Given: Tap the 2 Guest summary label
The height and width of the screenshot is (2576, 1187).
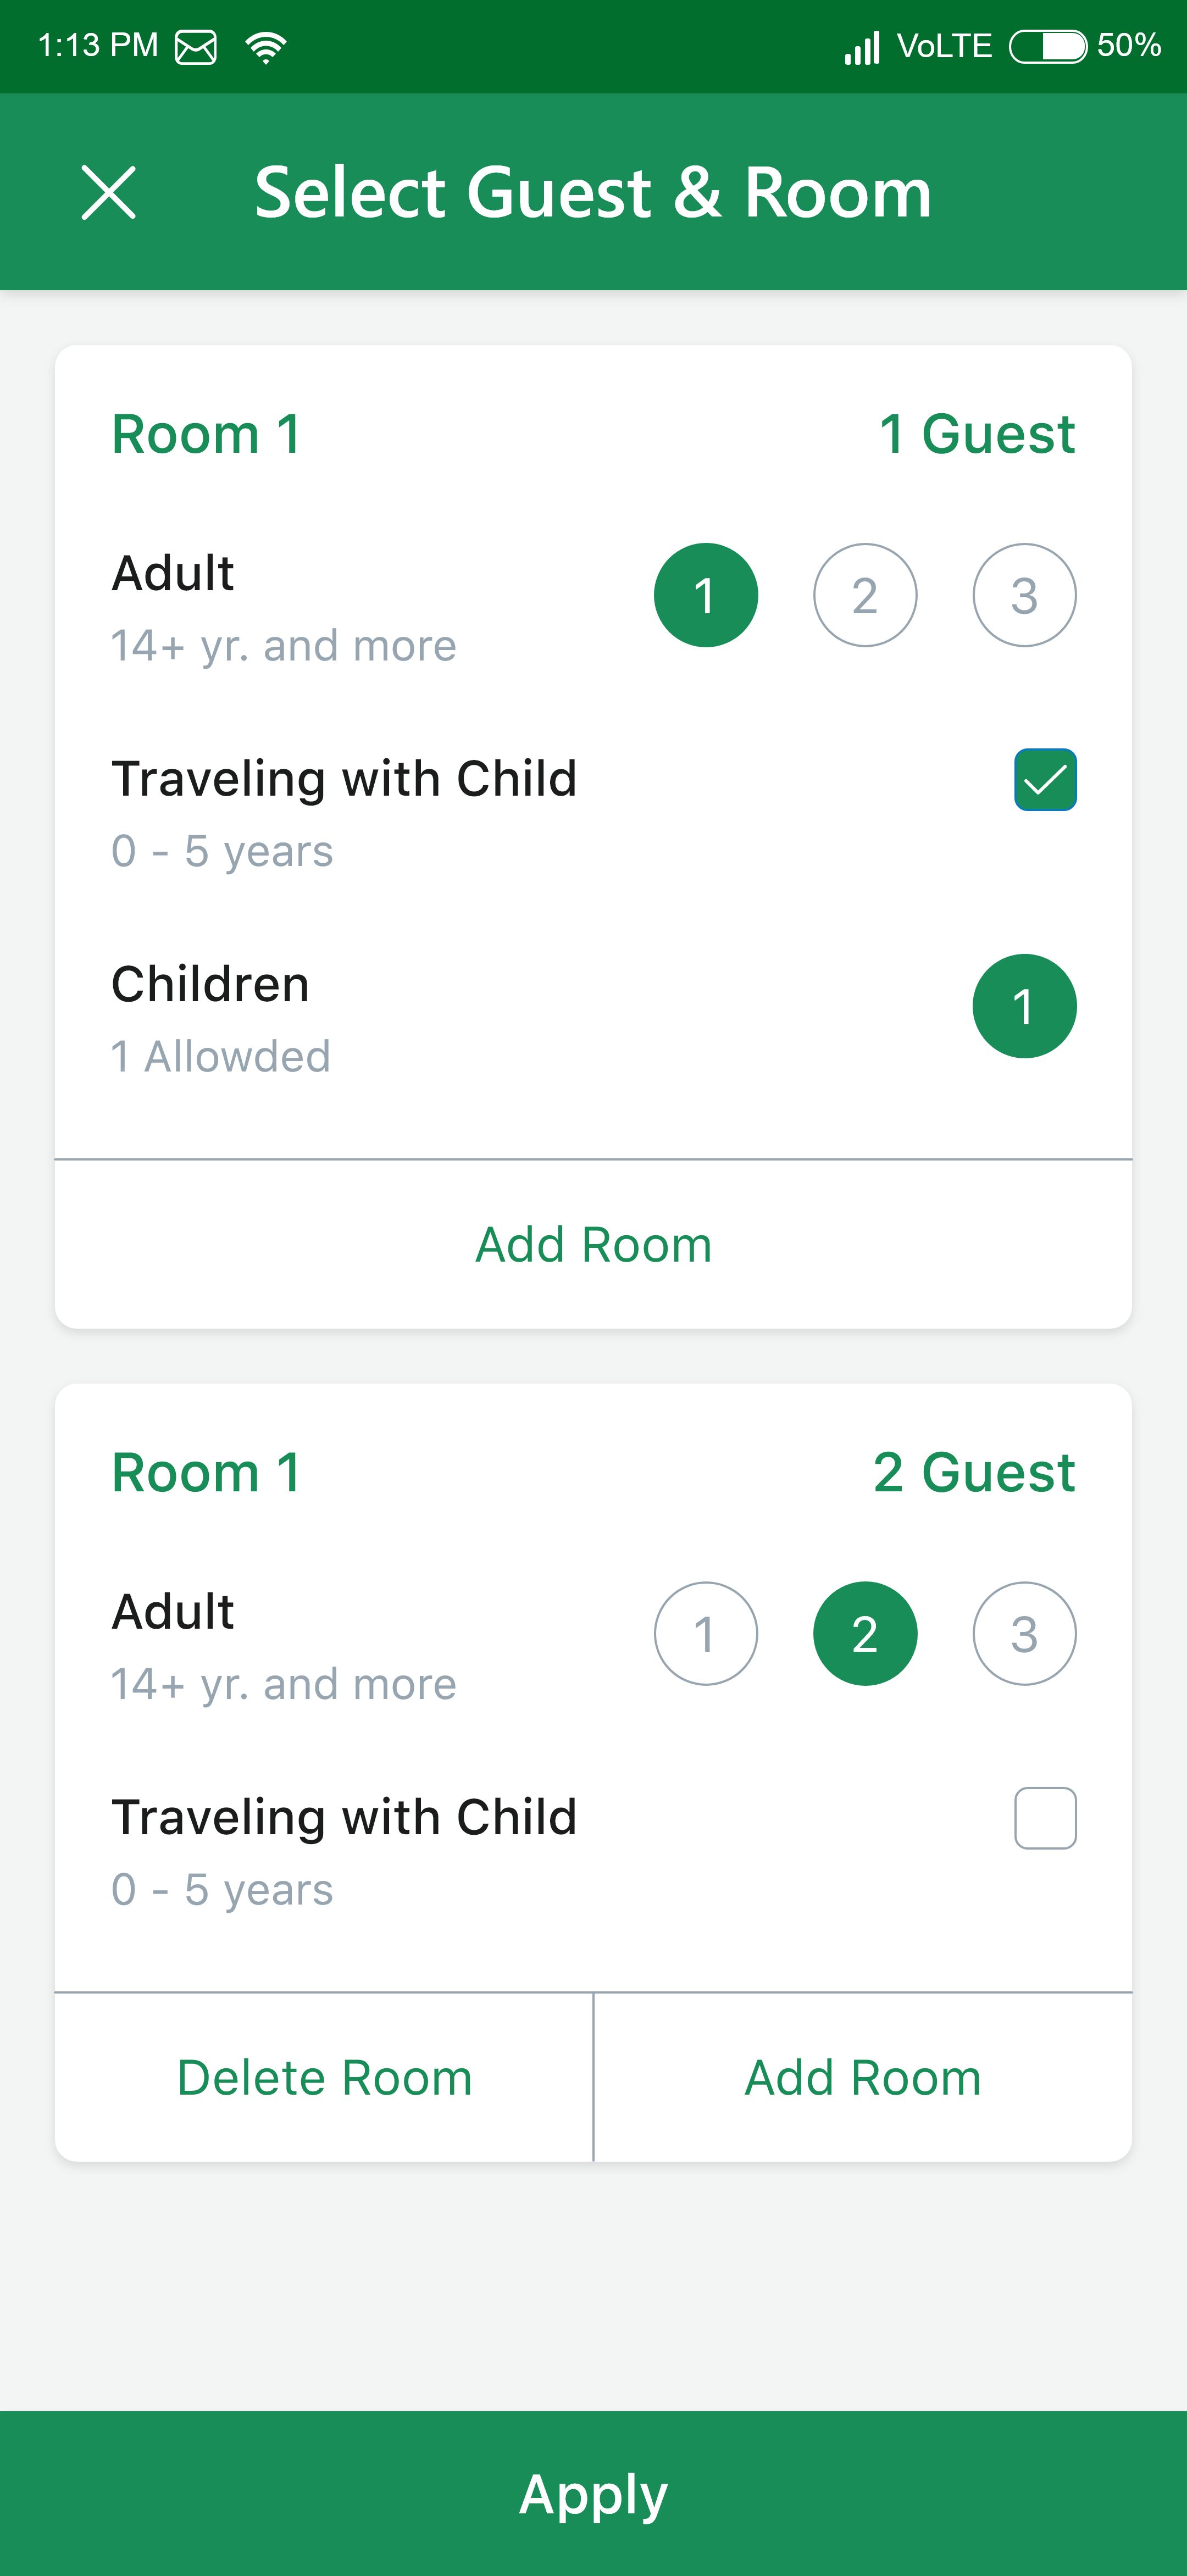Looking at the screenshot, I should pos(974,1472).
